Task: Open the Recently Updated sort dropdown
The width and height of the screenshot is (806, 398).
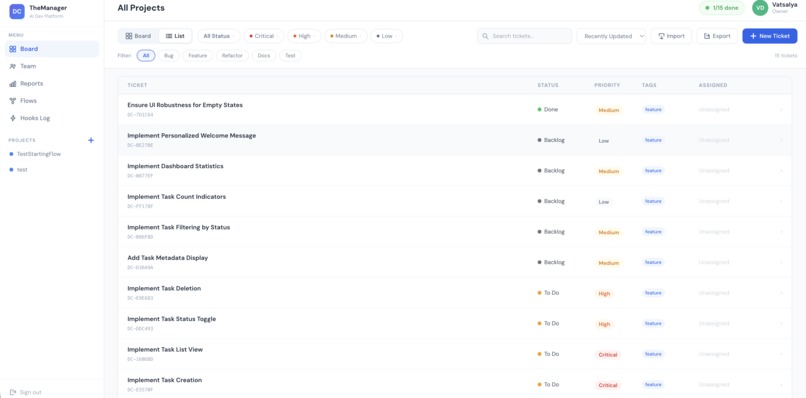Action: pos(612,36)
